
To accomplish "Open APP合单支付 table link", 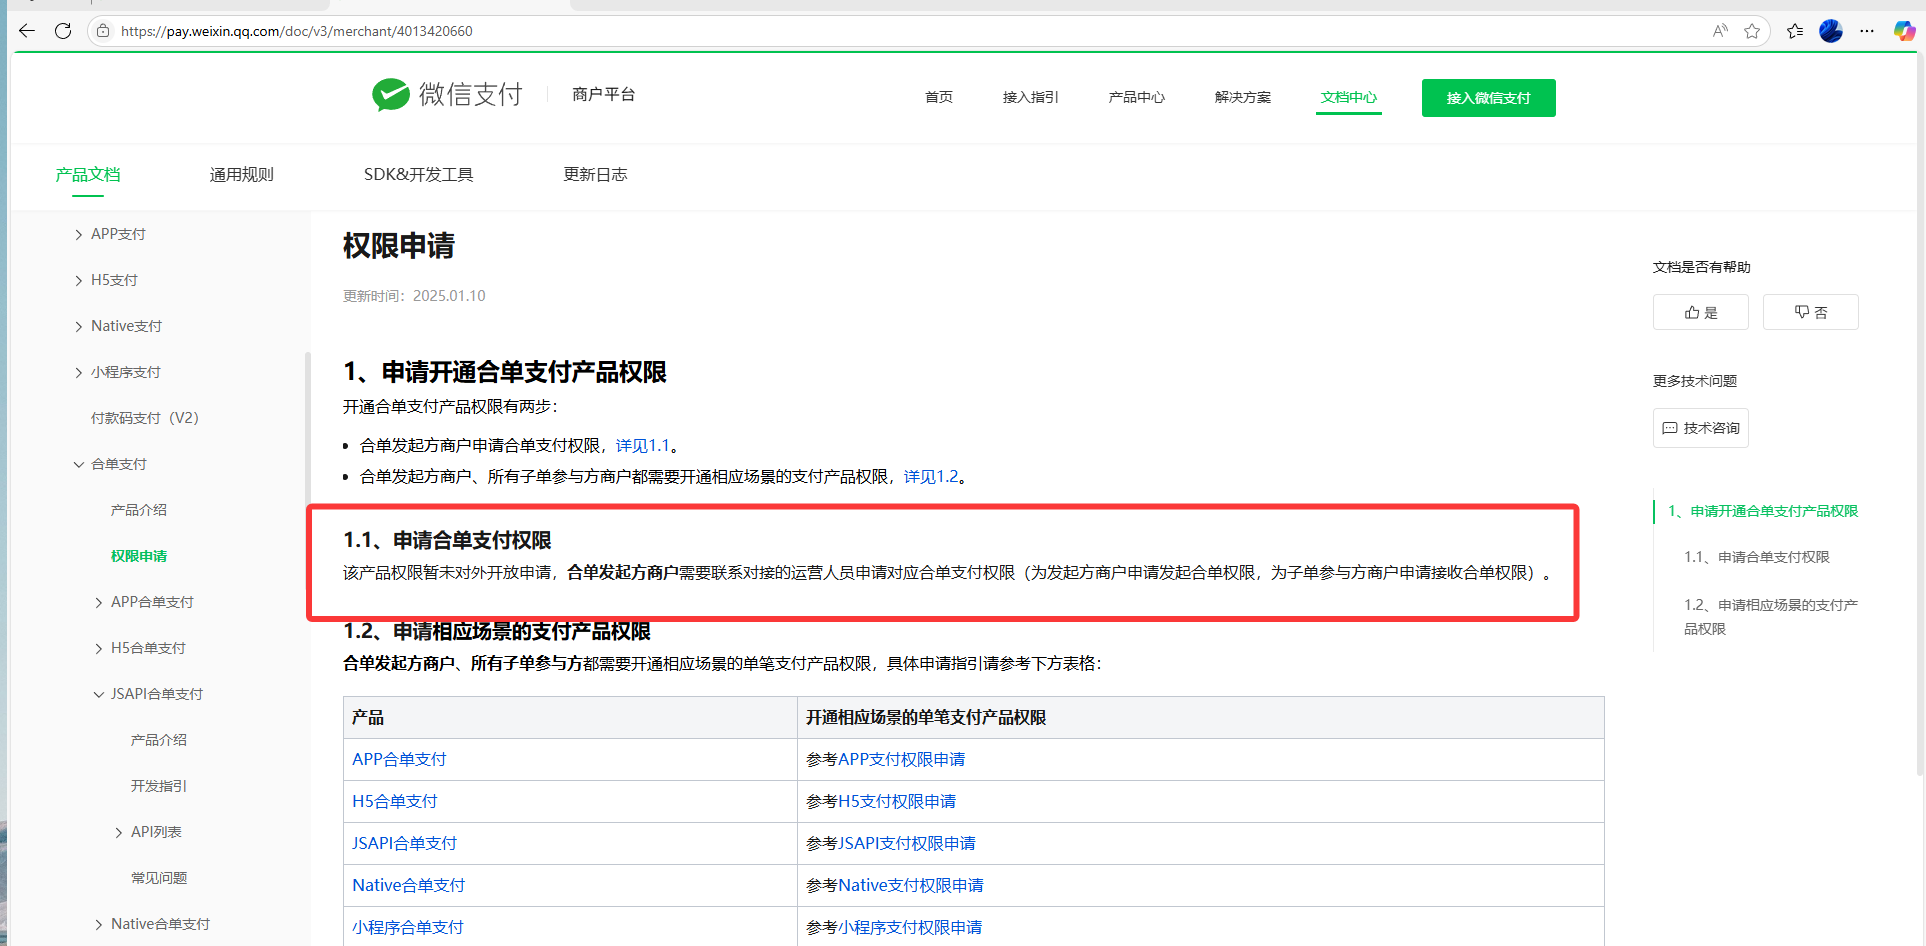I will [x=399, y=759].
